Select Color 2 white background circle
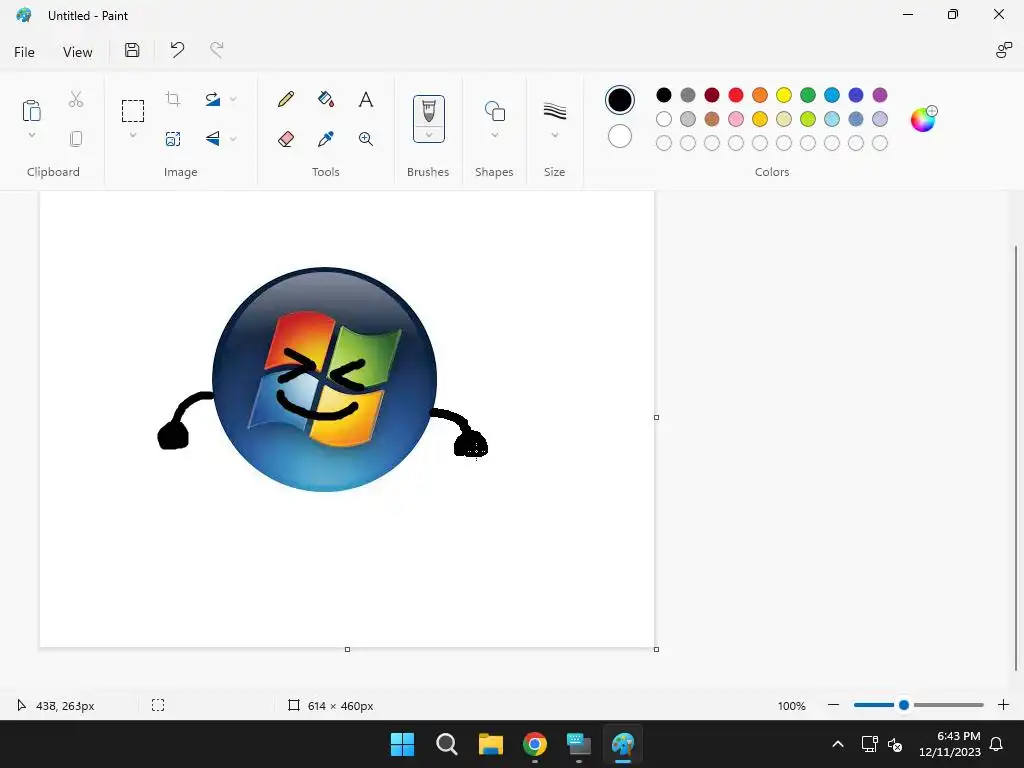Viewport: 1024px width, 768px height. [619, 136]
